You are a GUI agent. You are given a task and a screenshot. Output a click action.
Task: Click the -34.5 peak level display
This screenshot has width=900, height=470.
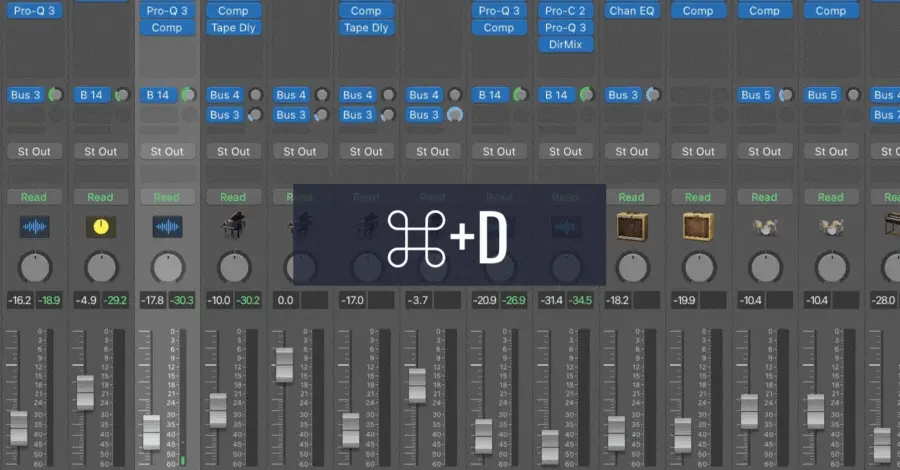[580, 300]
